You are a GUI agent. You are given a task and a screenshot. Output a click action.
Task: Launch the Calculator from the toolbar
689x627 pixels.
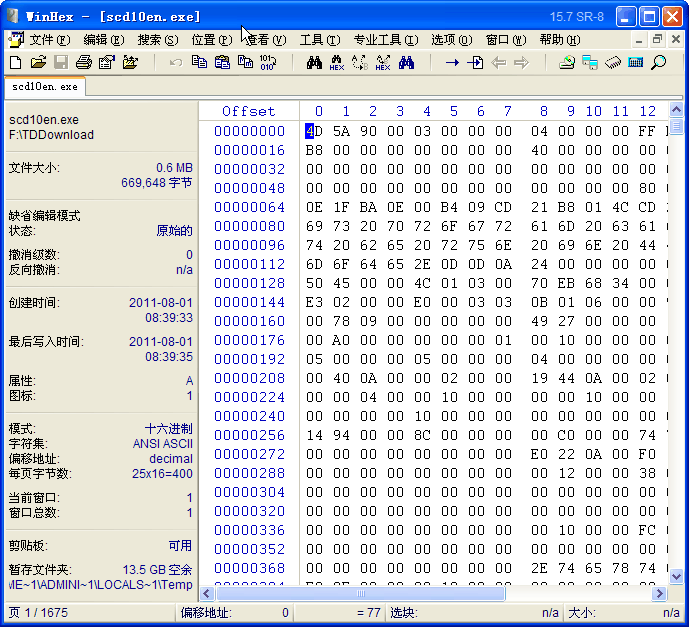(635, 63)
